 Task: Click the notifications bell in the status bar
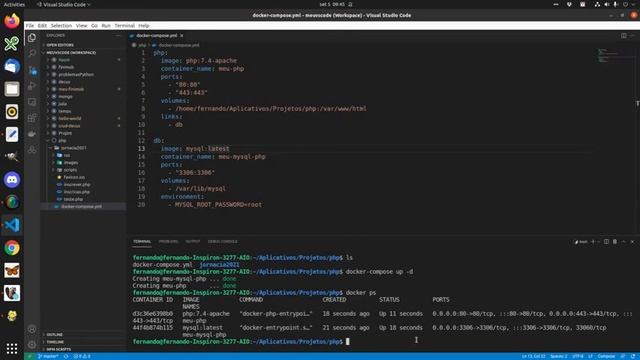tap(632, 356)
